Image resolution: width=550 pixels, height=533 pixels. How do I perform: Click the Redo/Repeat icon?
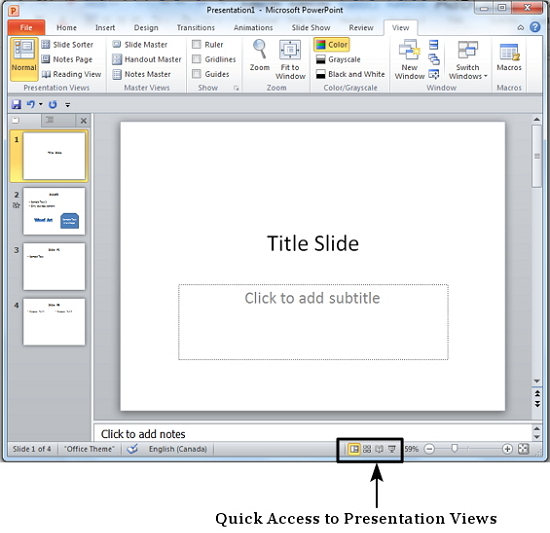click(x=53, y=104)
